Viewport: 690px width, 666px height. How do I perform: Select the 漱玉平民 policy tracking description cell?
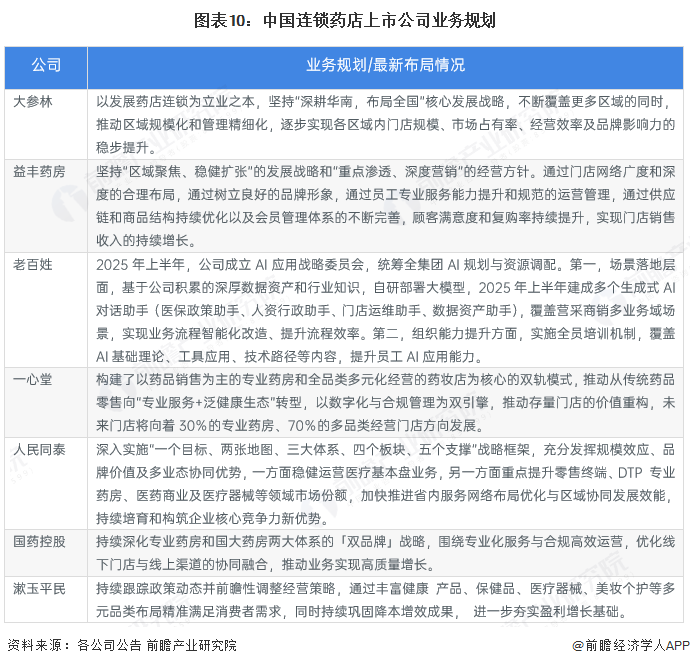(x=385, y=600)
